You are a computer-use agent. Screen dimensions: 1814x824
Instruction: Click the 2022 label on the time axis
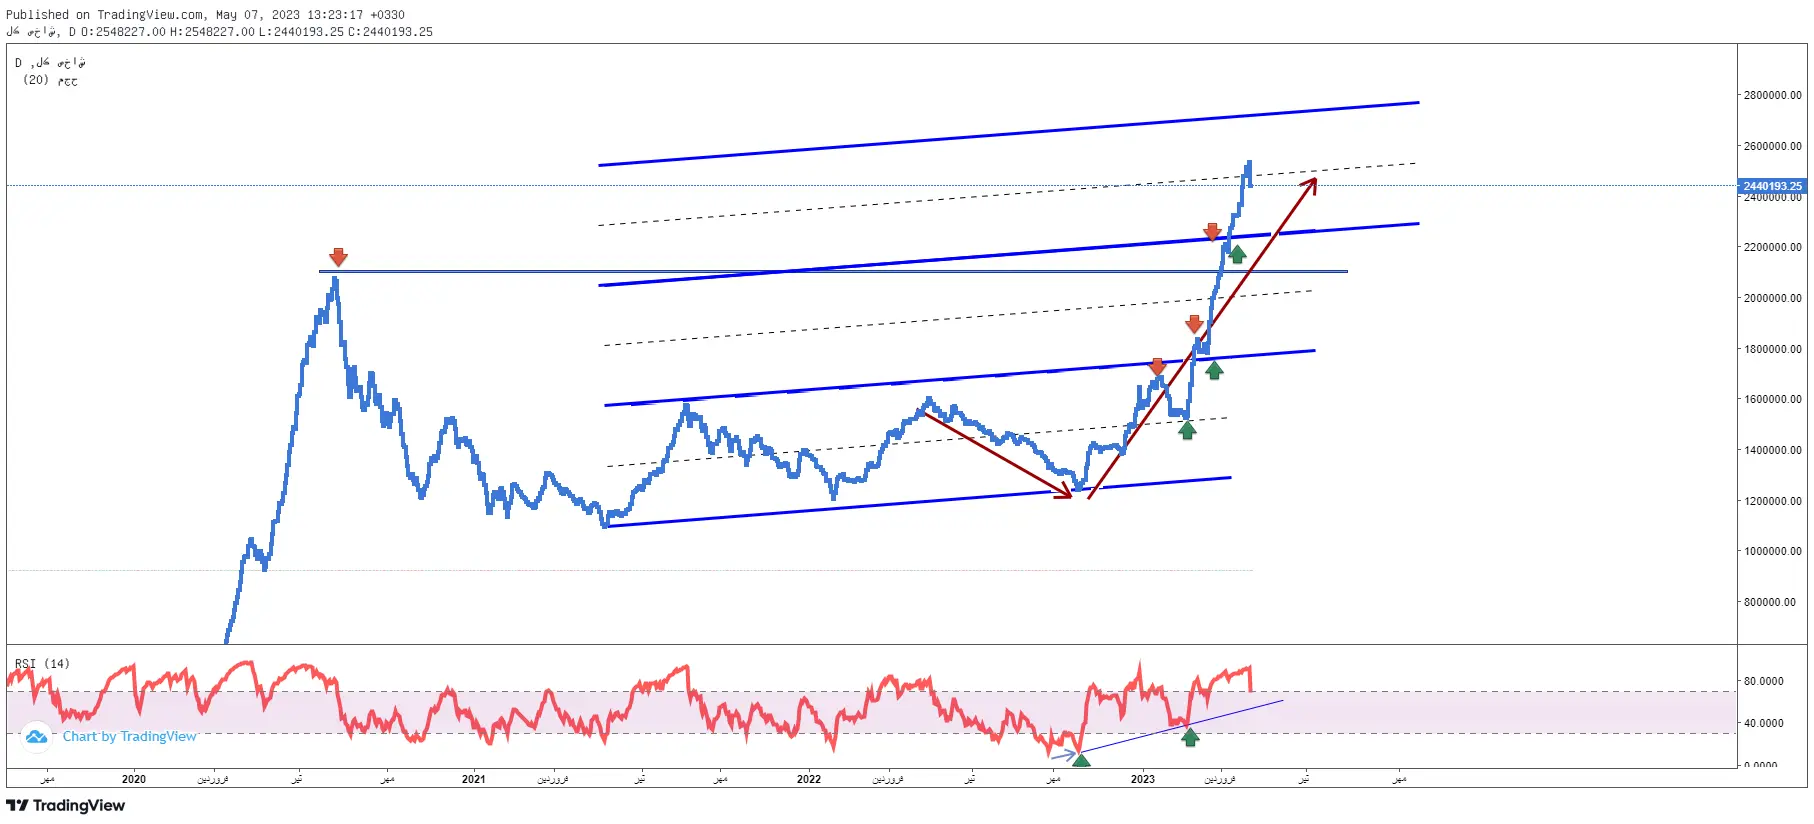point(809,779)
